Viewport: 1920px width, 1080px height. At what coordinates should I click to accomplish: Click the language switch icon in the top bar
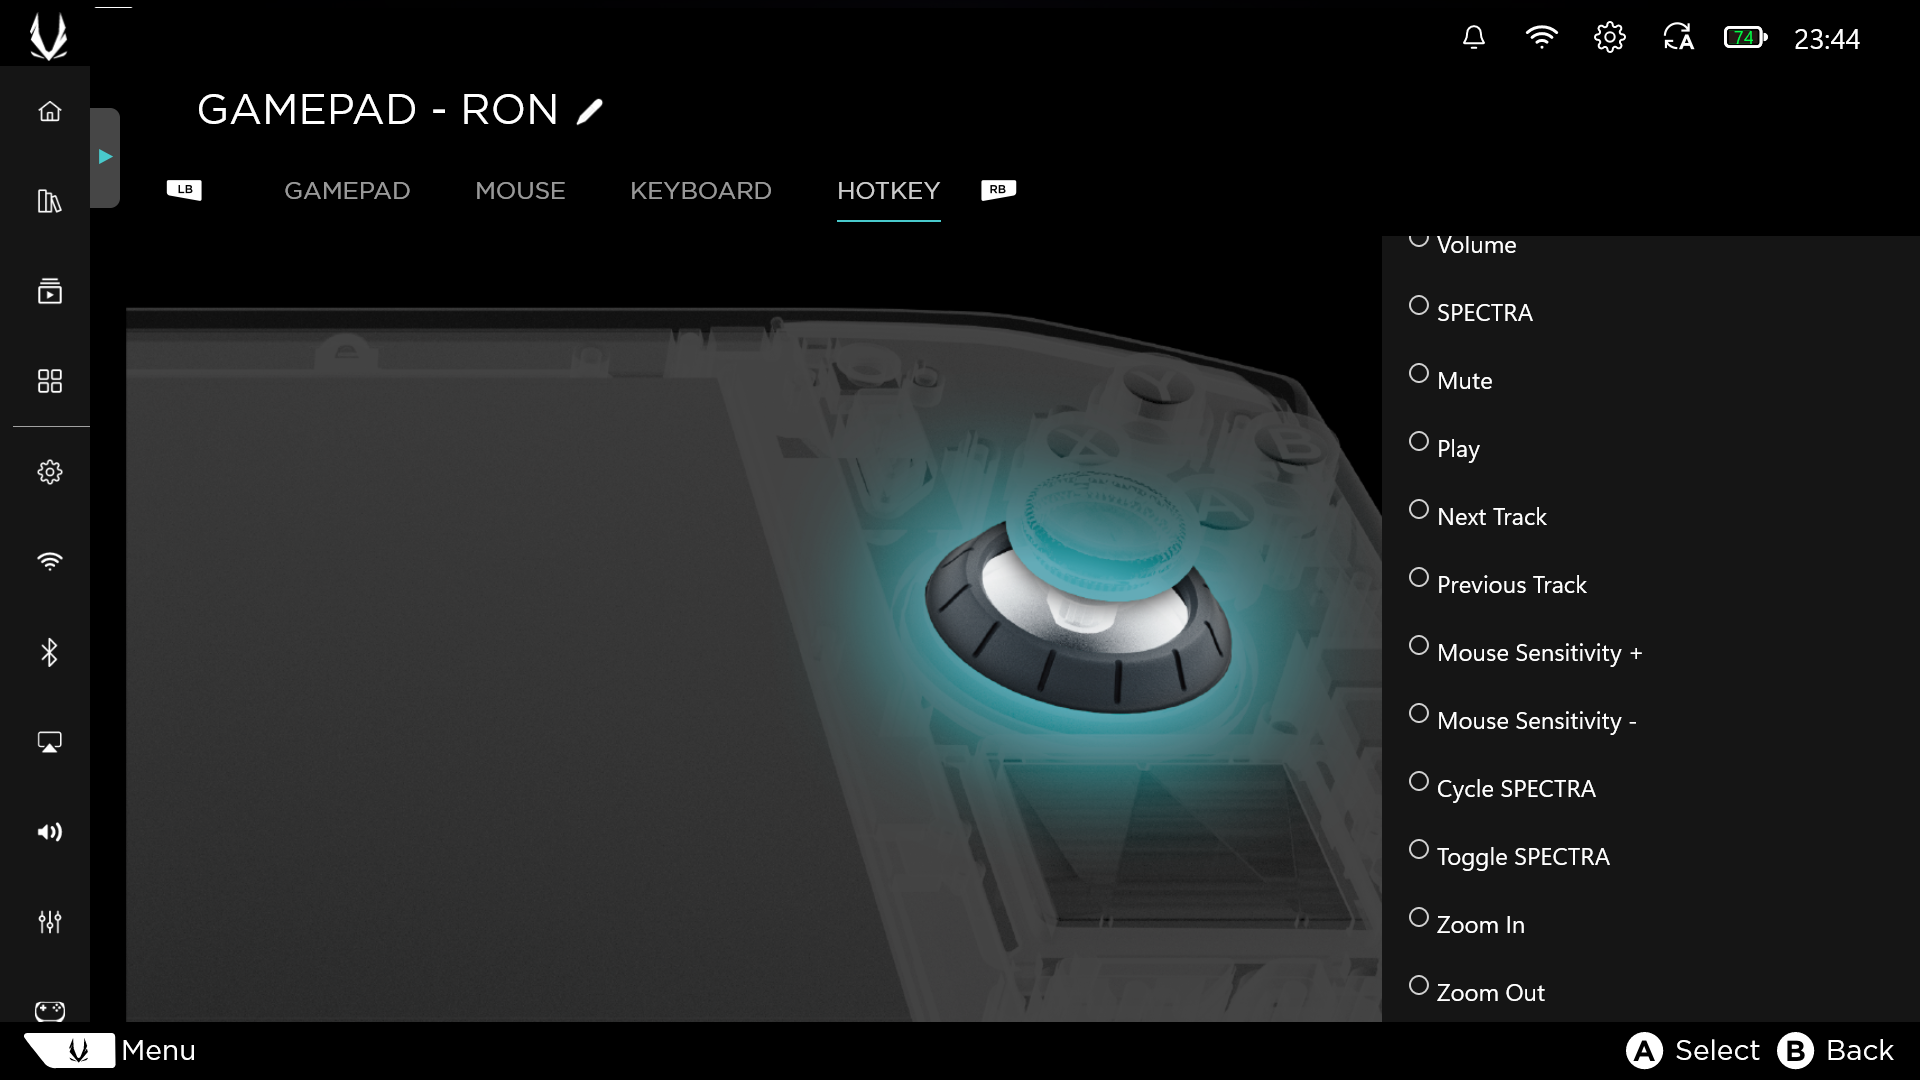coord(1678,38)
